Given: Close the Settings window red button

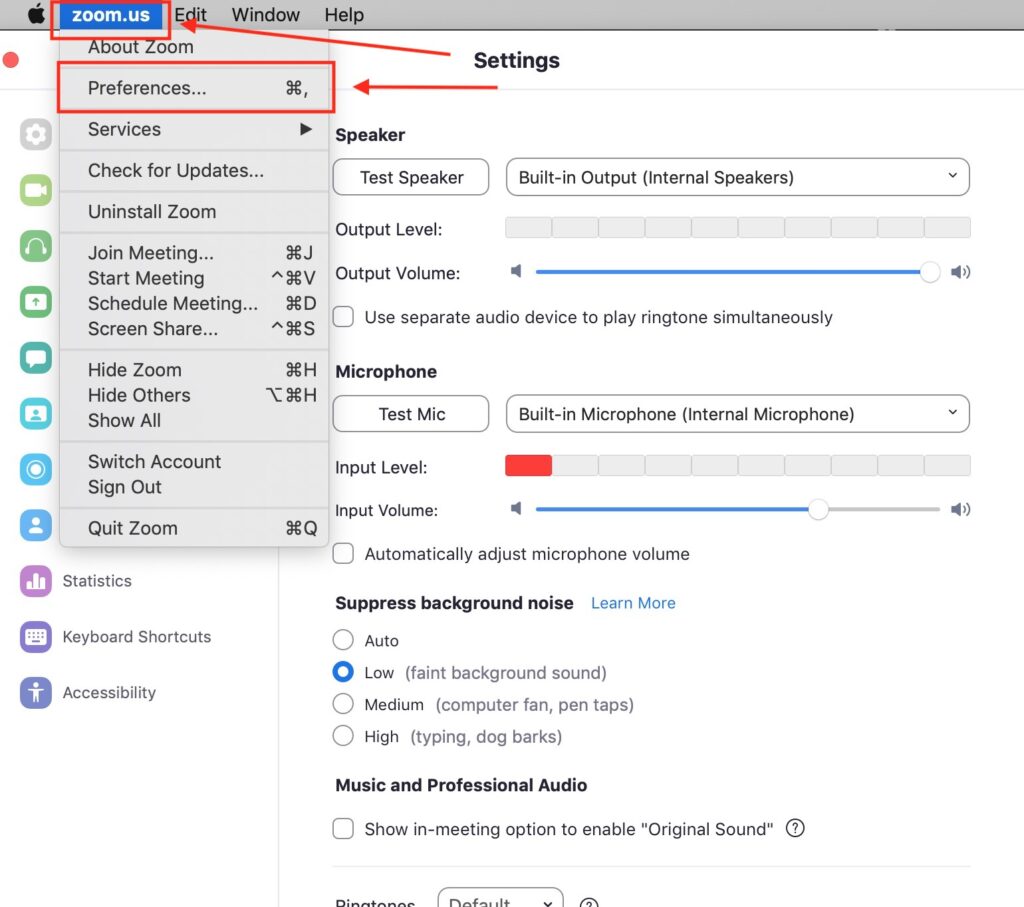Looking at the screenshot, I should tap(10, 60).
